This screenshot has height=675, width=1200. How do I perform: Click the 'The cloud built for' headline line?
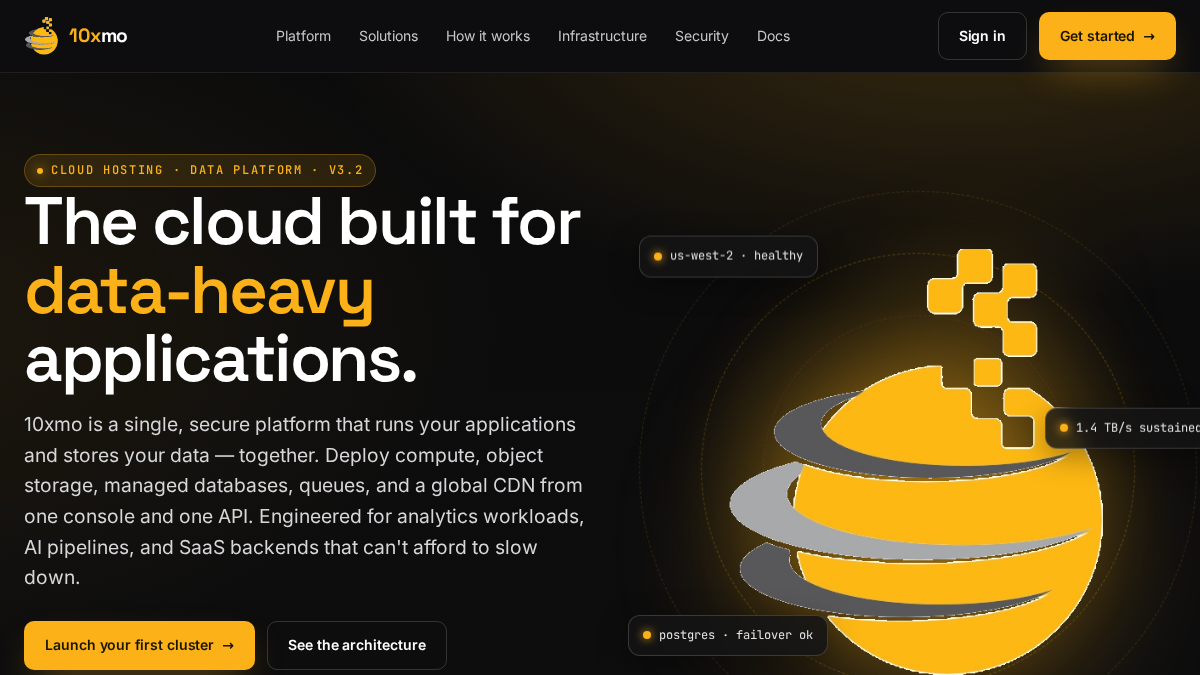[302, 221]
